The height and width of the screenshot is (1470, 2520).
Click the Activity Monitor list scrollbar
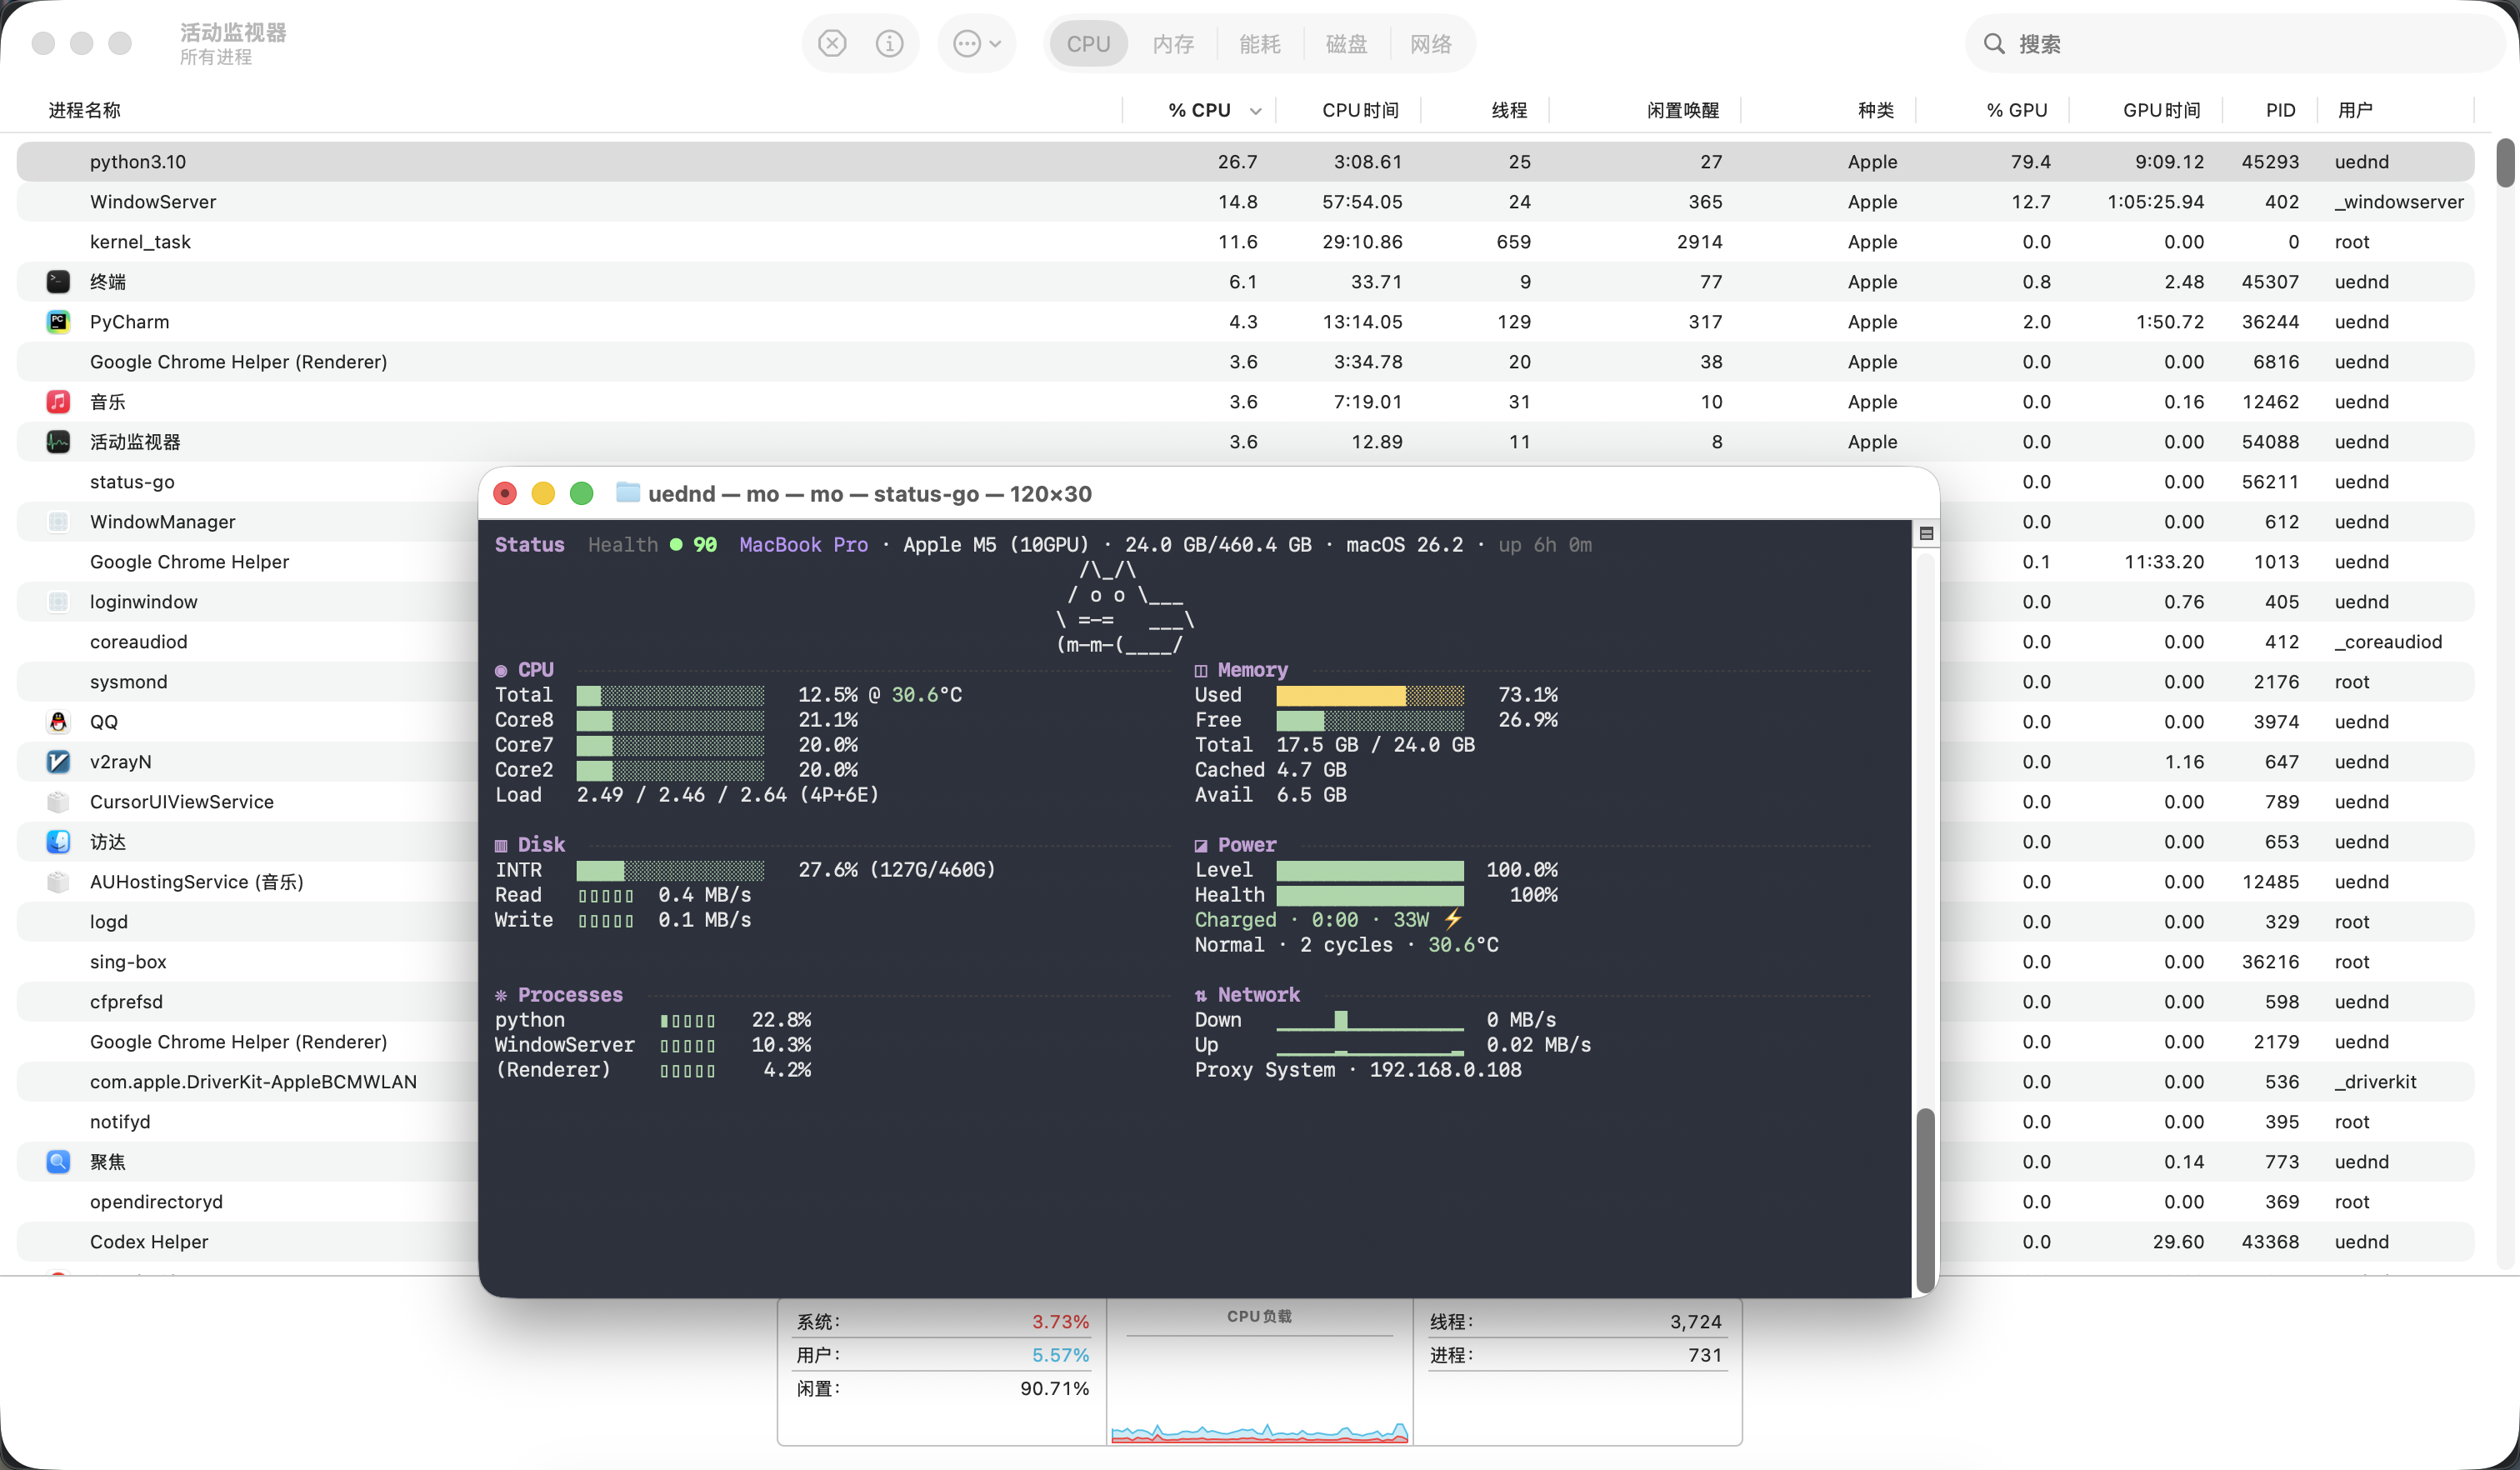pyautogui.click(x=2505, y=164)
